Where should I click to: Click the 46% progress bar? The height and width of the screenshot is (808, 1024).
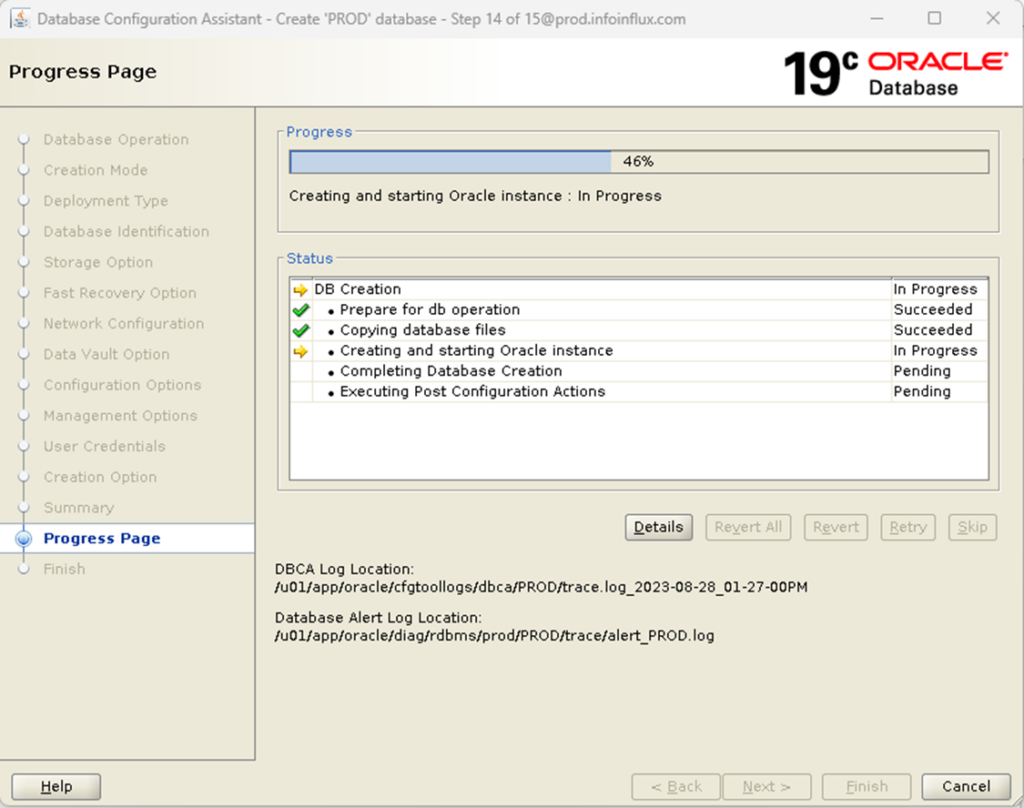point(637,160)
